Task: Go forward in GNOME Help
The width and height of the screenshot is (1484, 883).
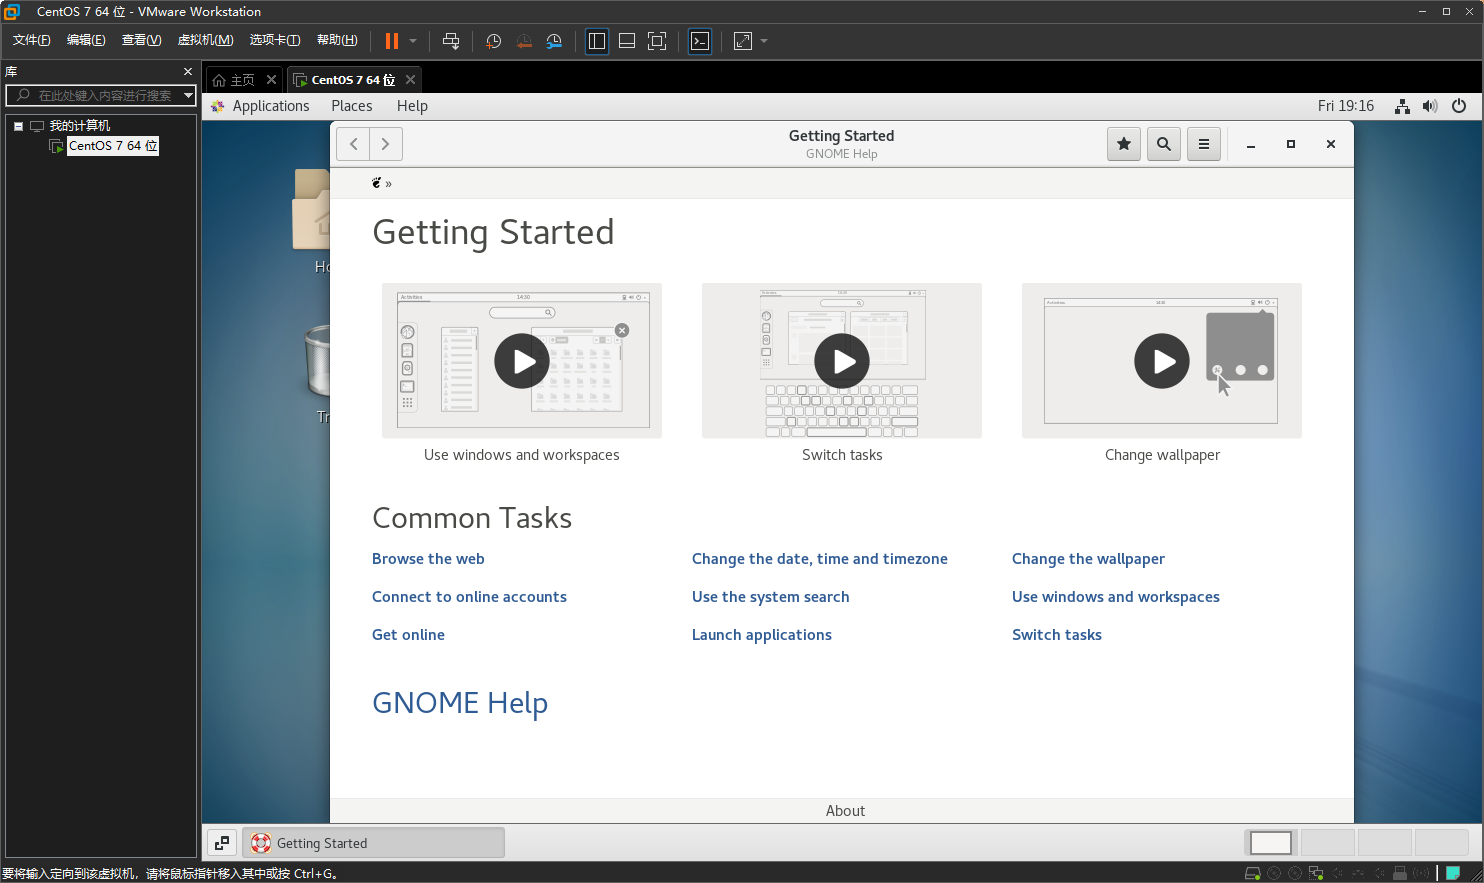Action: coord(386,144)
